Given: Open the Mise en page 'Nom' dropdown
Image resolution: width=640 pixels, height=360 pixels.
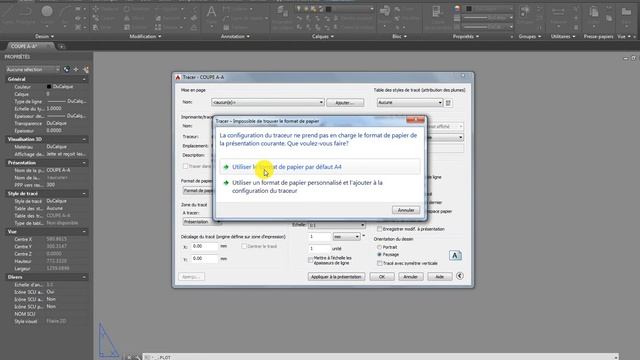Looking at the screenshot, I should (x=268, y=102).
